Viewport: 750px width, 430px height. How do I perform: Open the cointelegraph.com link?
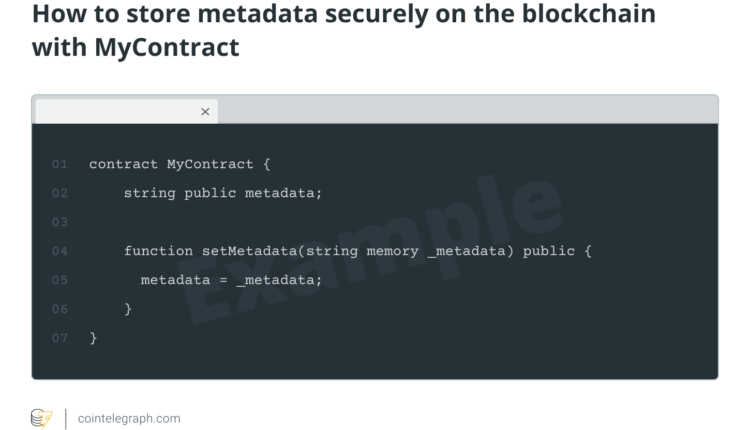129,418
